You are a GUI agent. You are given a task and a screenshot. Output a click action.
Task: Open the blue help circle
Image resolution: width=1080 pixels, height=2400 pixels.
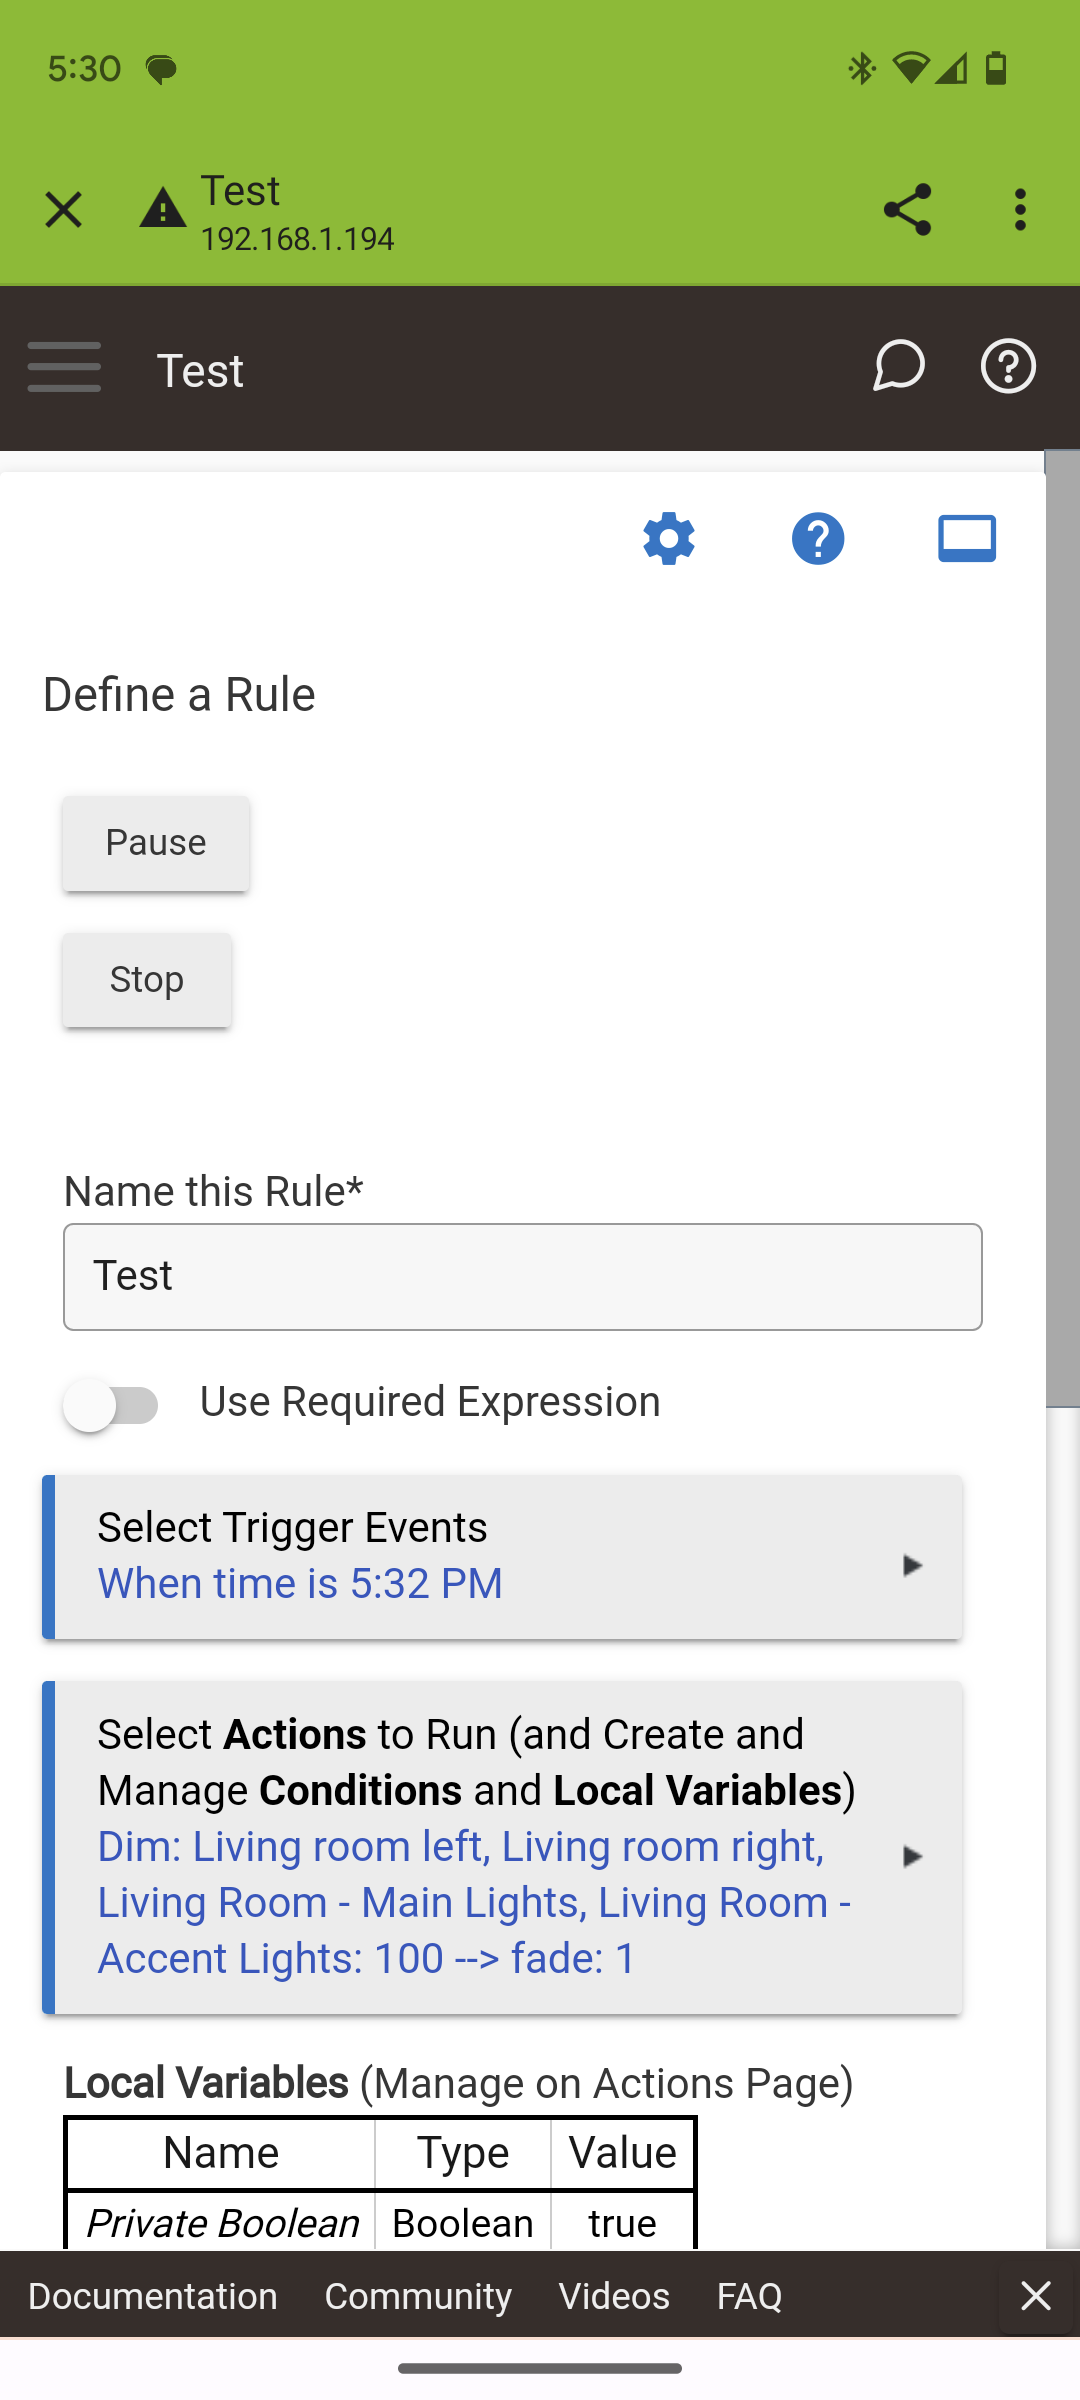pyautogui.click(x=817, y=538)
